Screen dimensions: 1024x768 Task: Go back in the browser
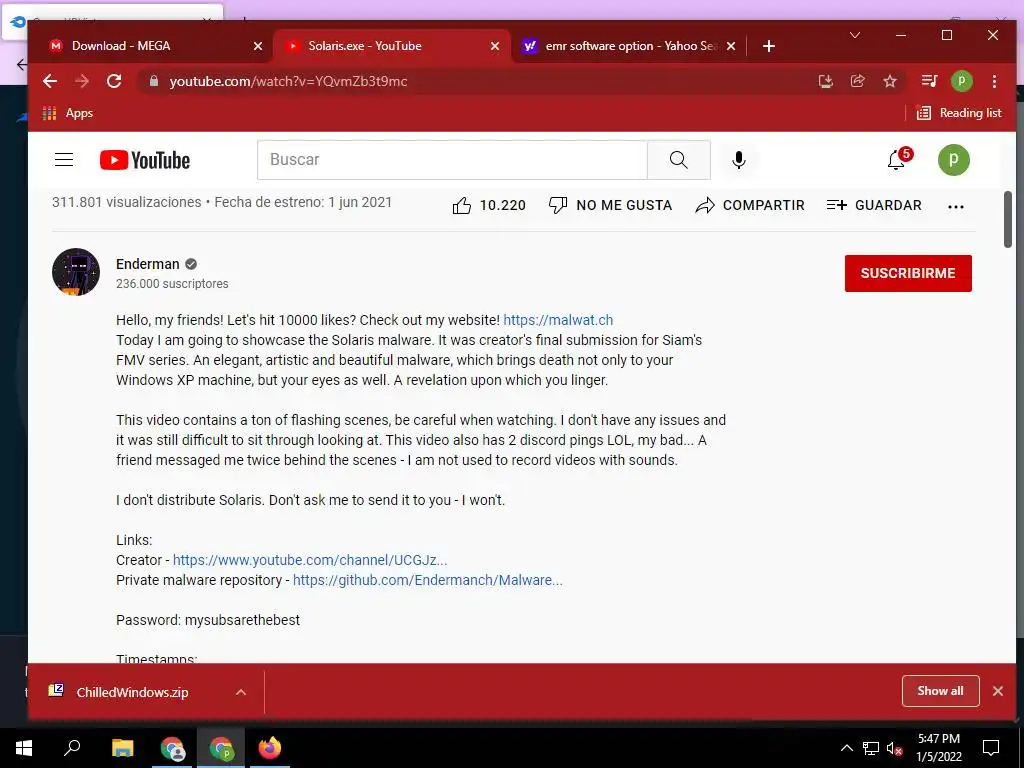point(50,81)
